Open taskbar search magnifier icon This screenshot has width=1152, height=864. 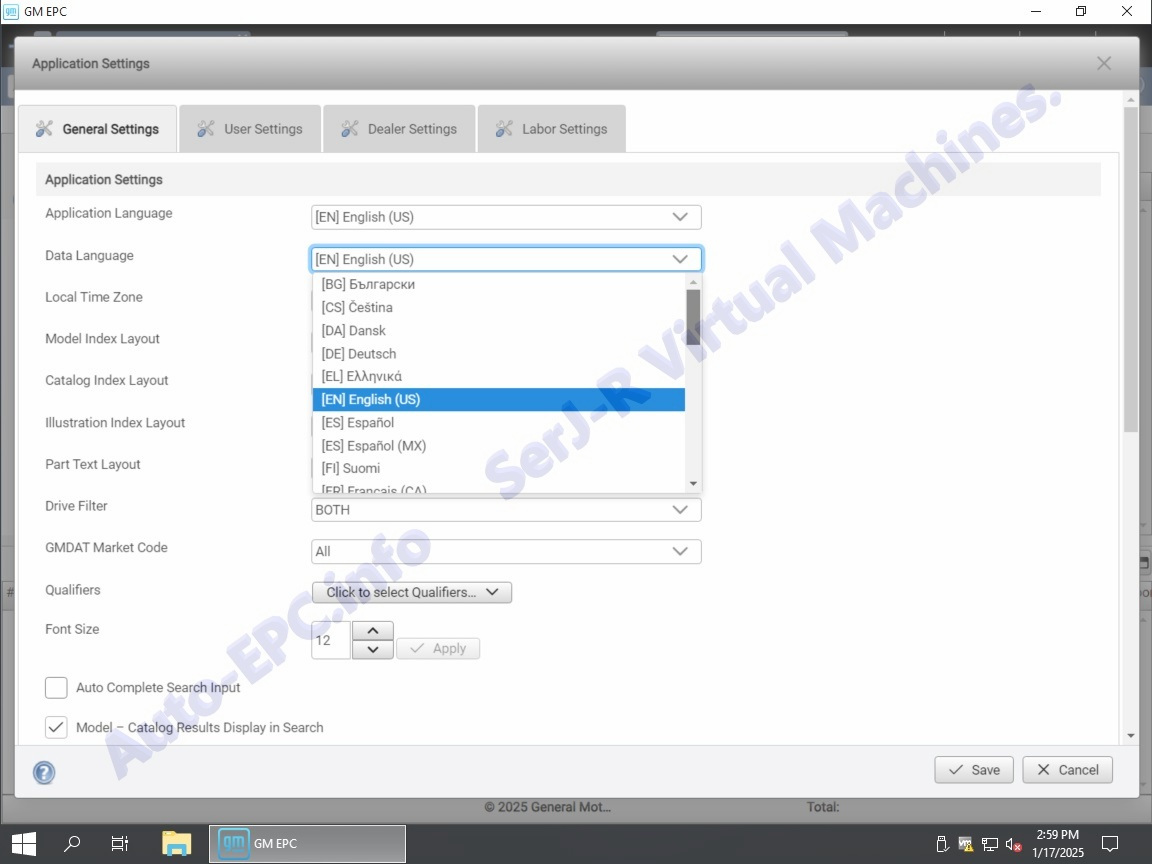[x=72, y=843]
